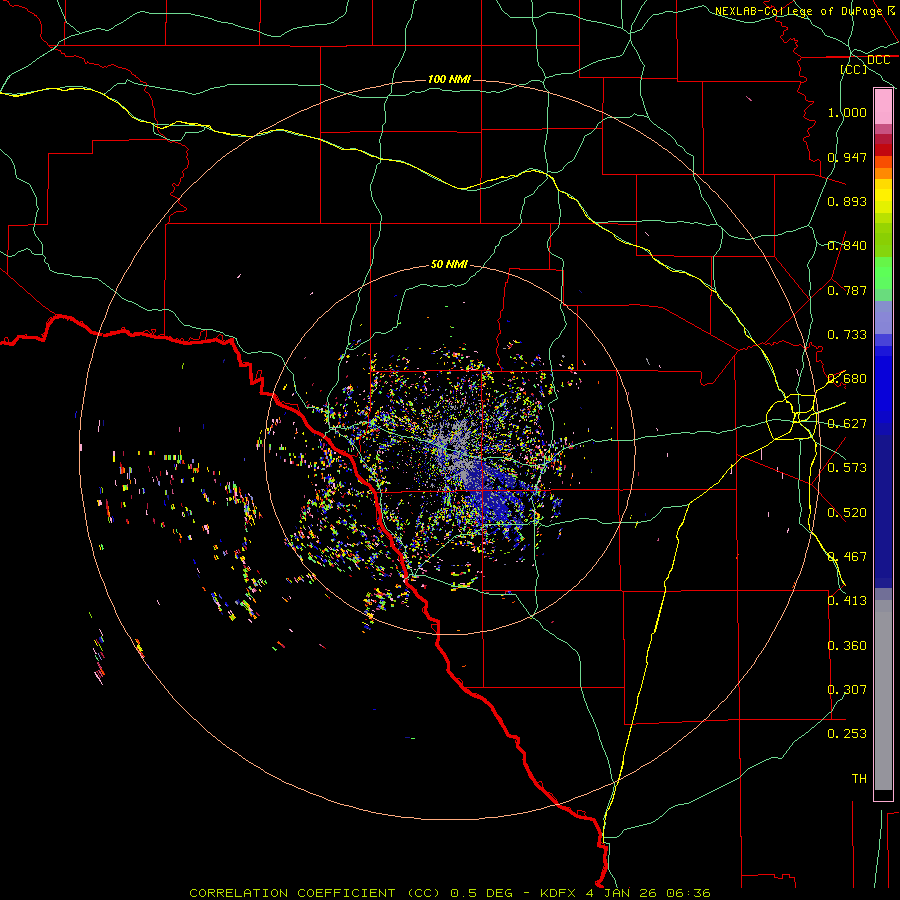This screenshot has width=900, height=900.
Task: Click the 0.467 scale value
Action: coord(847,557)
